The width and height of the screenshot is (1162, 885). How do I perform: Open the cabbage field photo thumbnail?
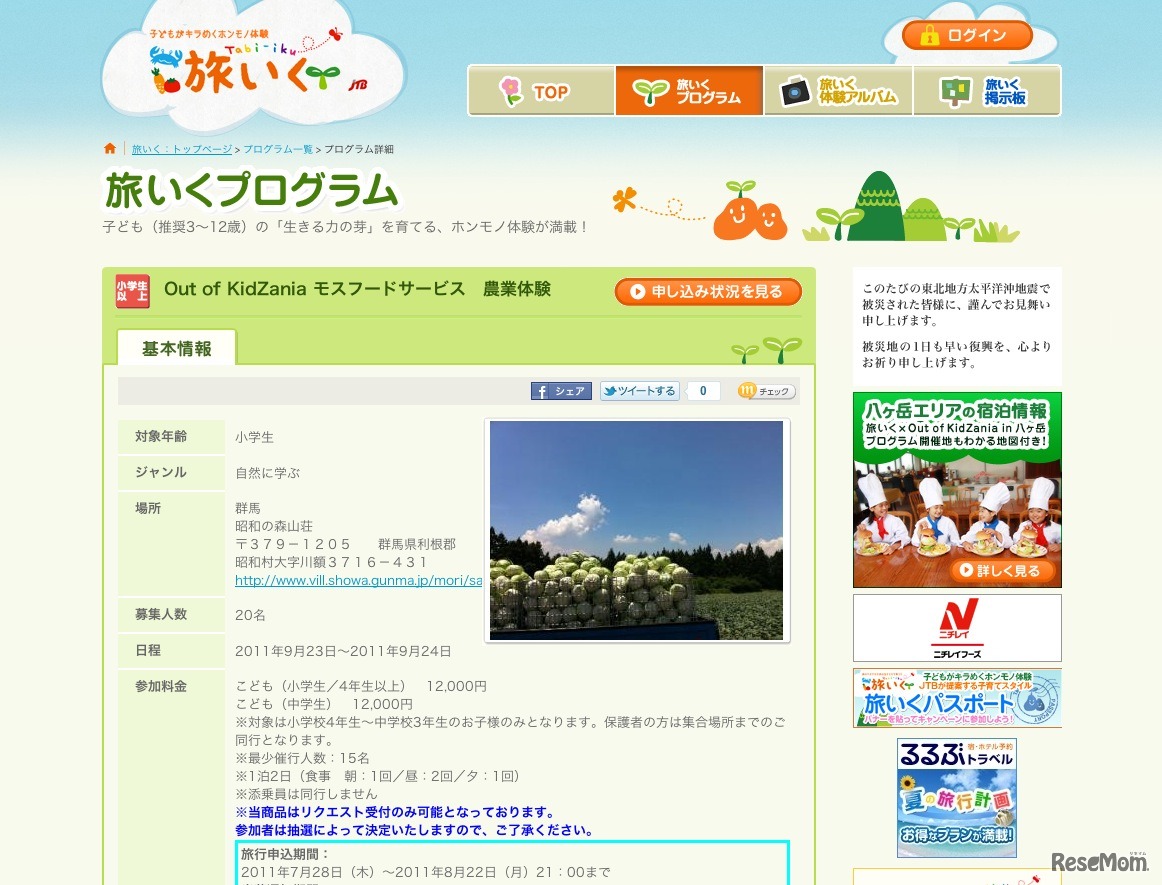(x=637, y=530)
